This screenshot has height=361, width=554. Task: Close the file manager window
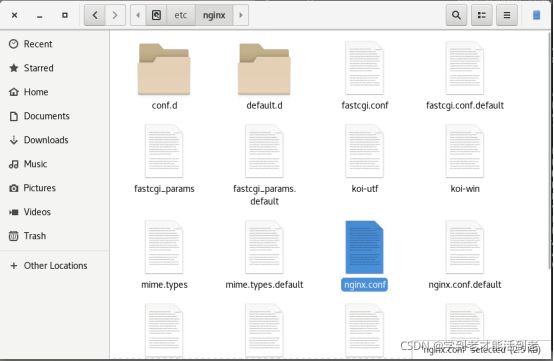coord(14,15)
